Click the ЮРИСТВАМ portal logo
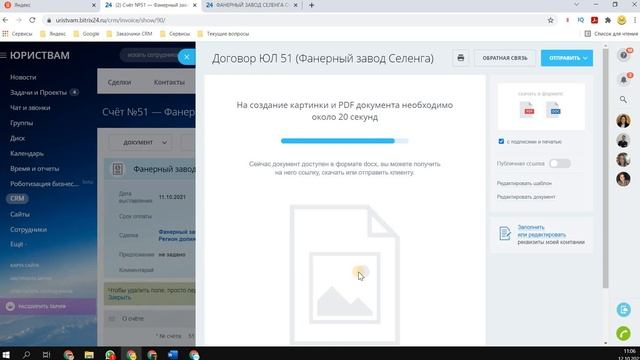Screen dimensions: 640x360 pyautogui.click(x=40, y=55)
